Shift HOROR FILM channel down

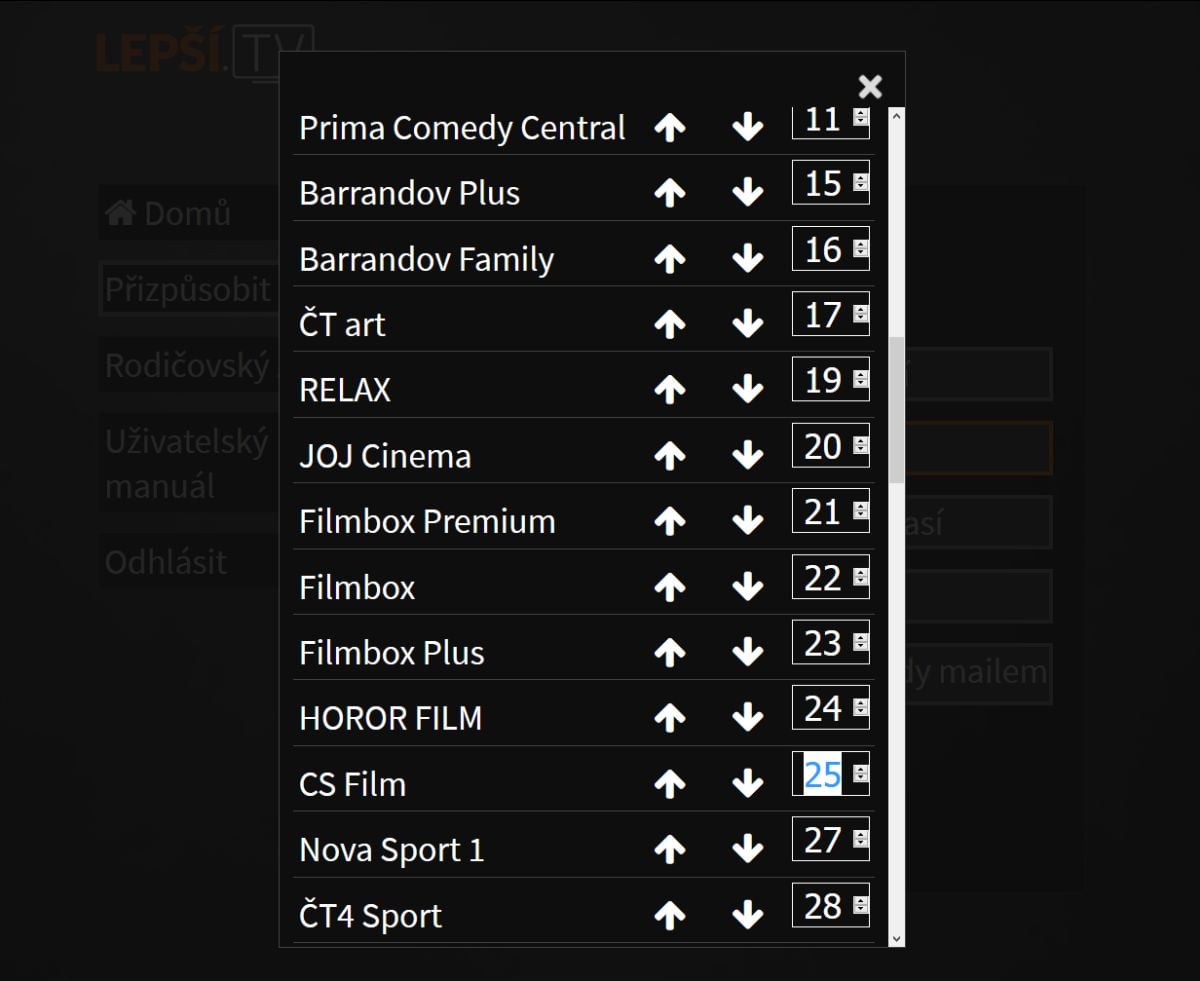(x=747, y=718)
